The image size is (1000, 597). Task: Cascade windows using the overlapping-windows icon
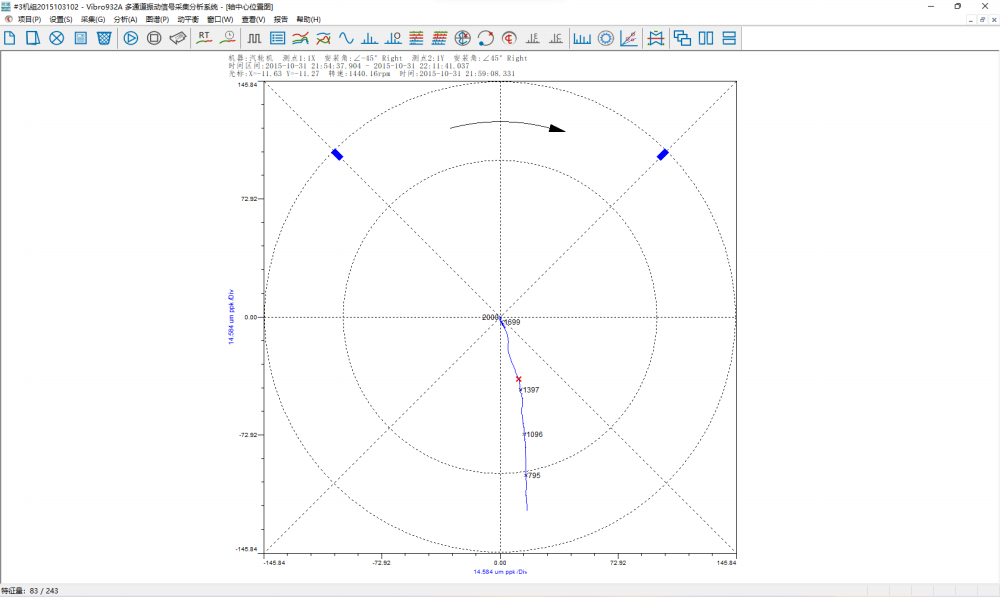(682, 38)
